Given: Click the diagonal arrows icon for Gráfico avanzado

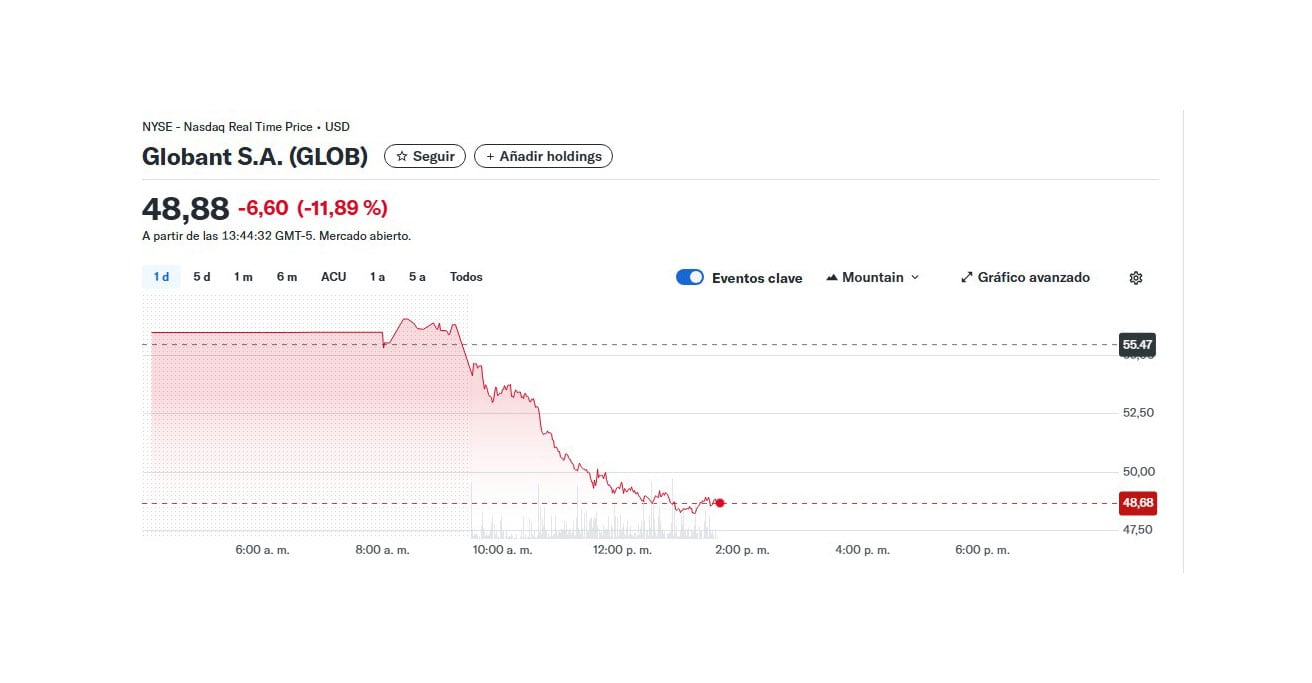Looking at the screenshot, I should [x=965, y=277].
